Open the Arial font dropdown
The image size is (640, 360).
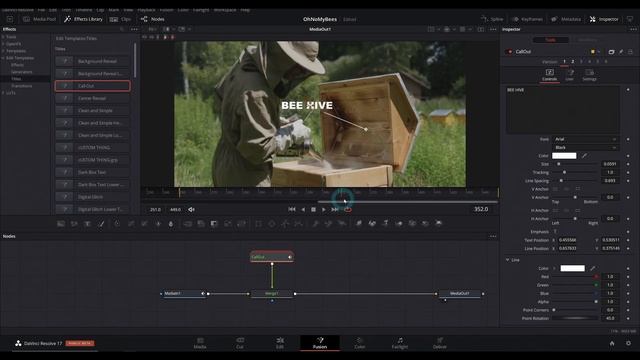[x=585, y=139]
